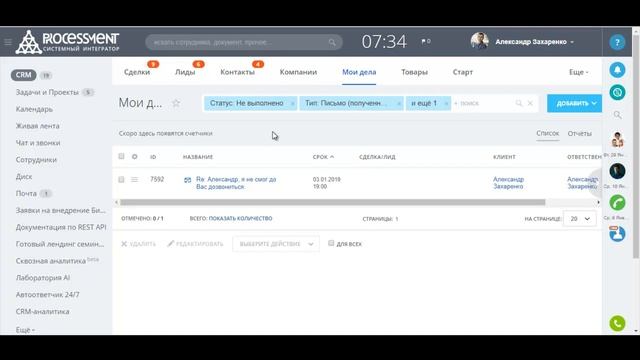Image resolution: width=640 pixels, height=360 pixels.
Task: Switch to Лиды tab
Action: click(185, 72)
